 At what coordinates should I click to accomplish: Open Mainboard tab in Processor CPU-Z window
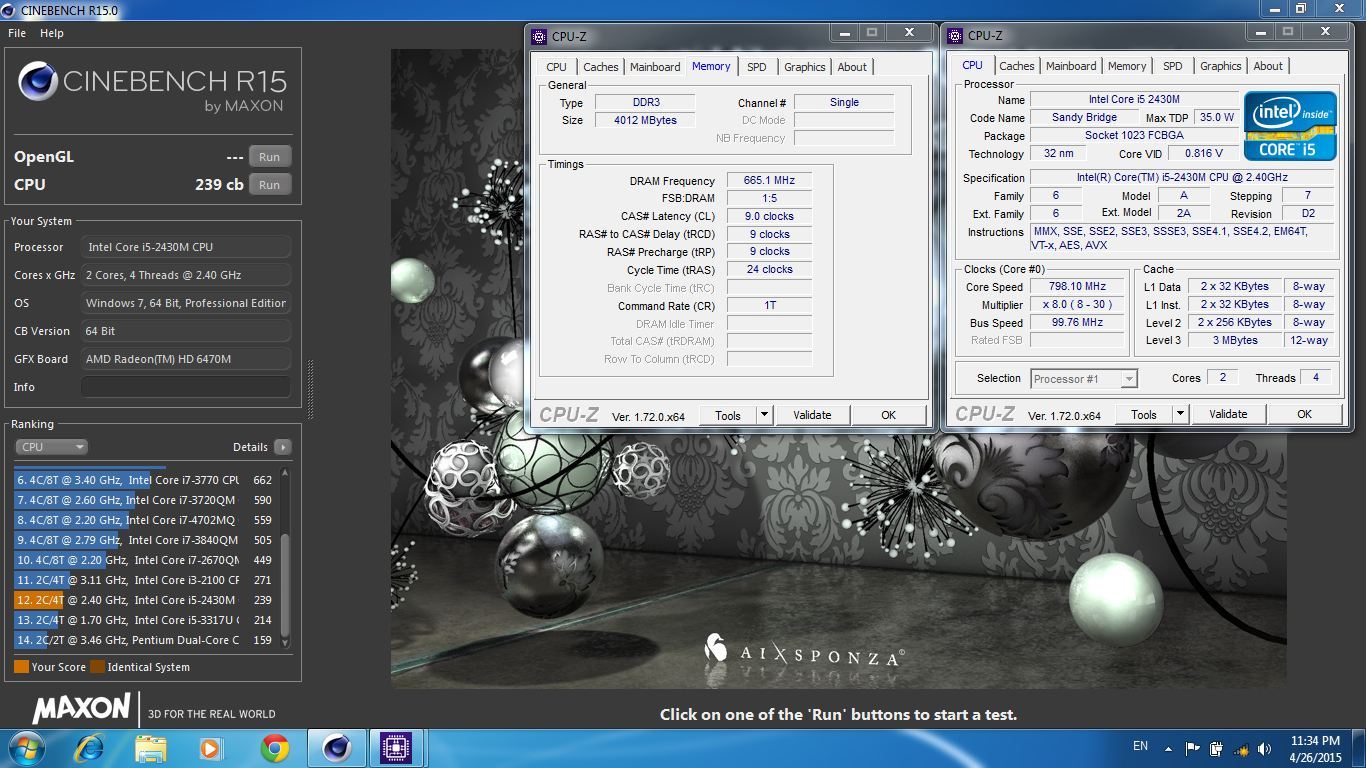(1071, 66)
